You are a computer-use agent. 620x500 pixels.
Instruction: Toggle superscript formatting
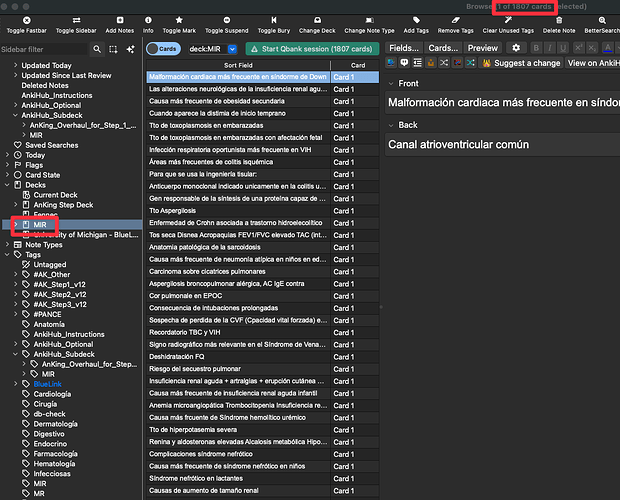tap(578, 48)
